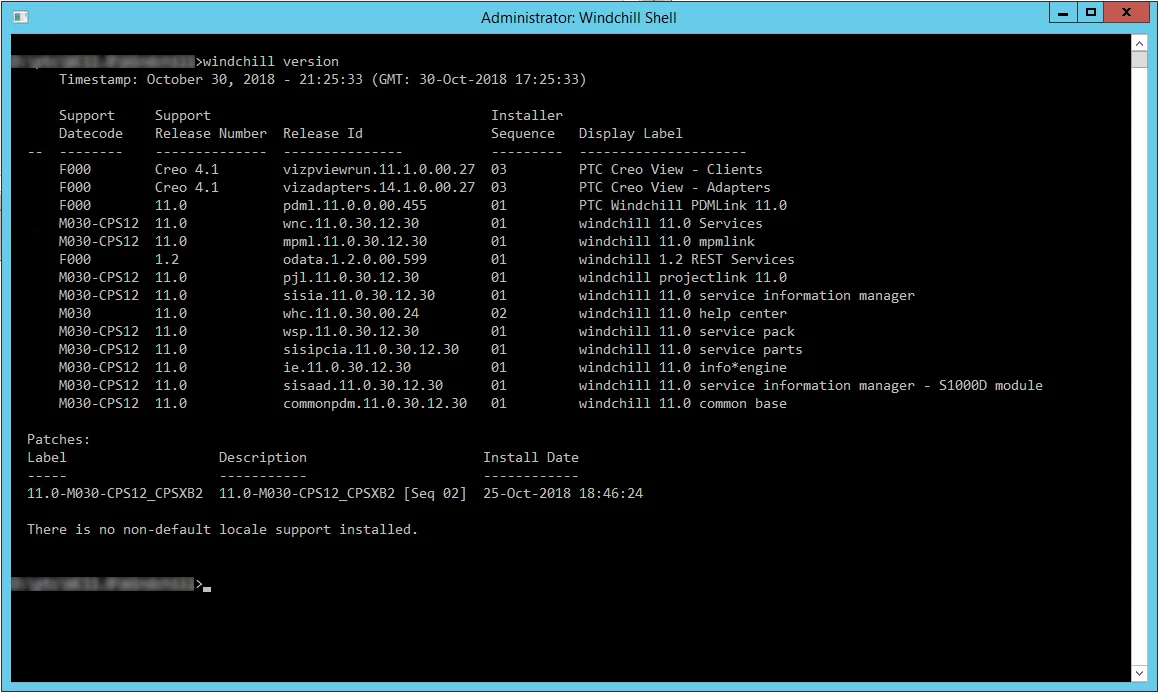The image size is (1158, 692).
Task: Click 'PTC Windchill PDMLink 11.0' label
Action: [x=682, y=205]
